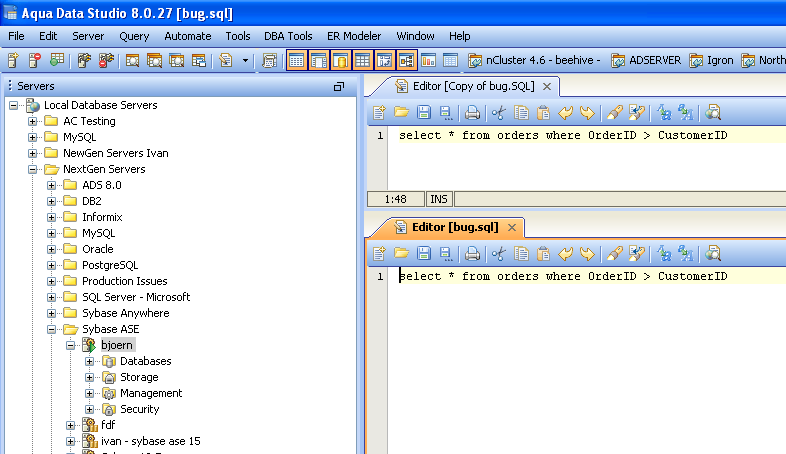Click Paste clipboard icon in bug.sql editor toolbar
The image size is (786, 454).
coord(543,254)
